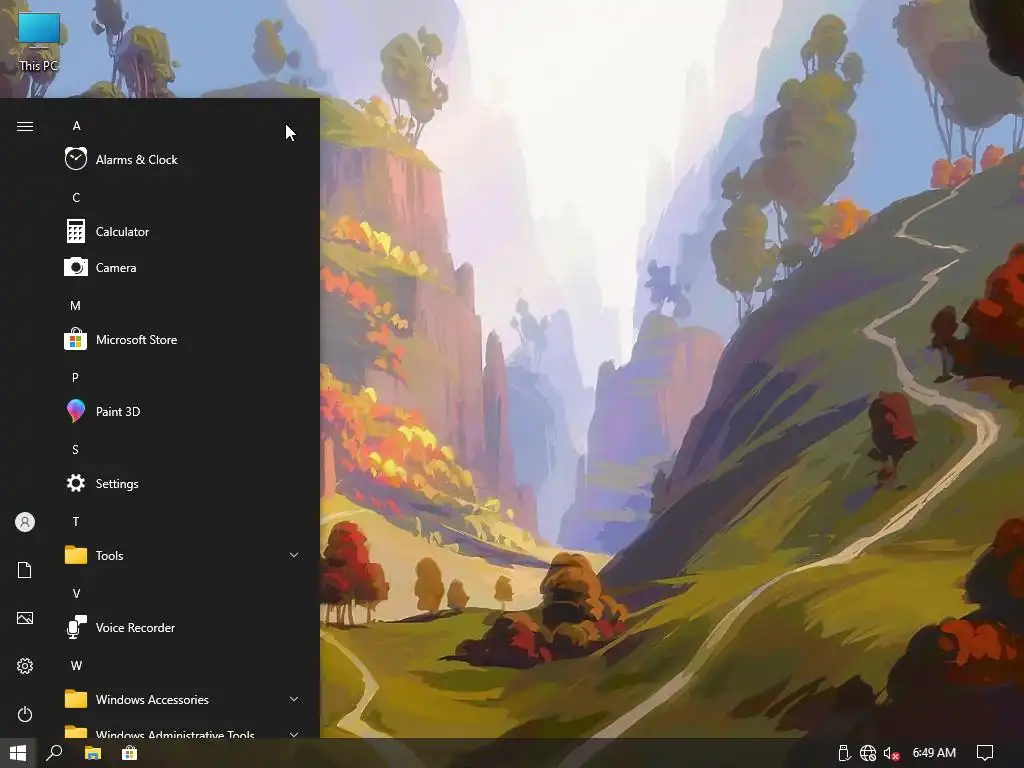Click the P section letter header
The image size is (1024, 768).
click(75, 377)
